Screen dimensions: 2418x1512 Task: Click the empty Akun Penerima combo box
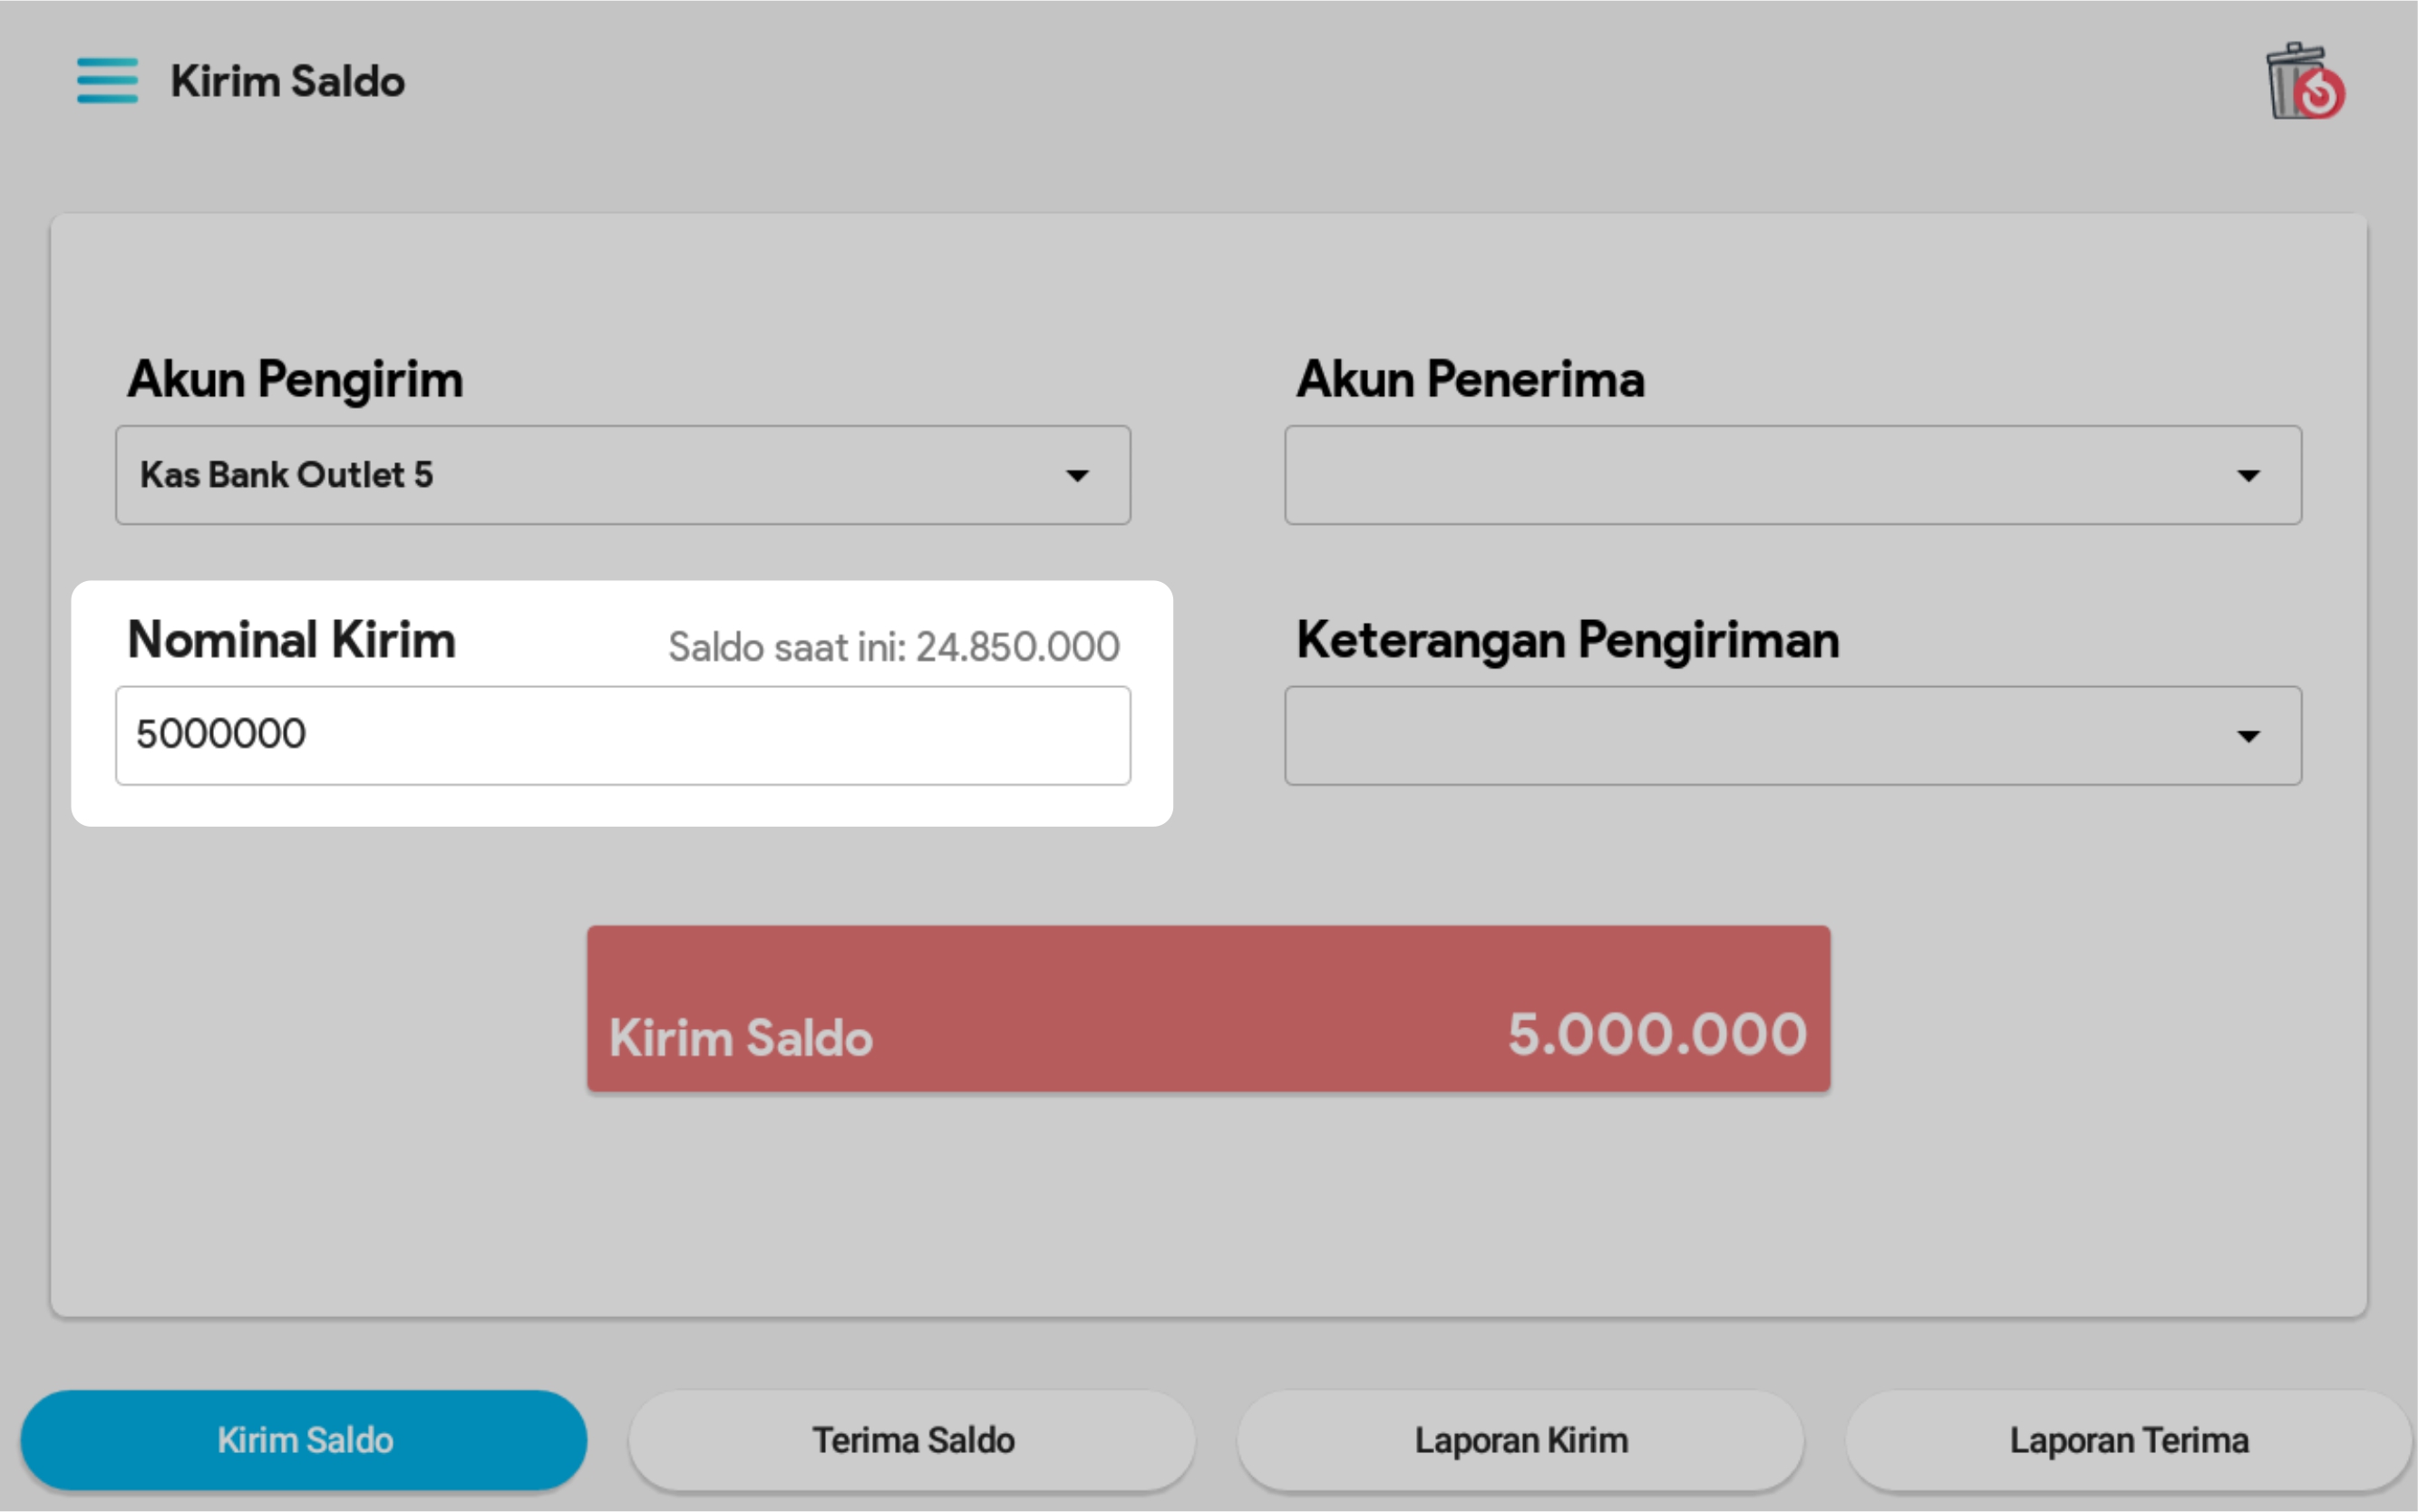[1750, 476]
